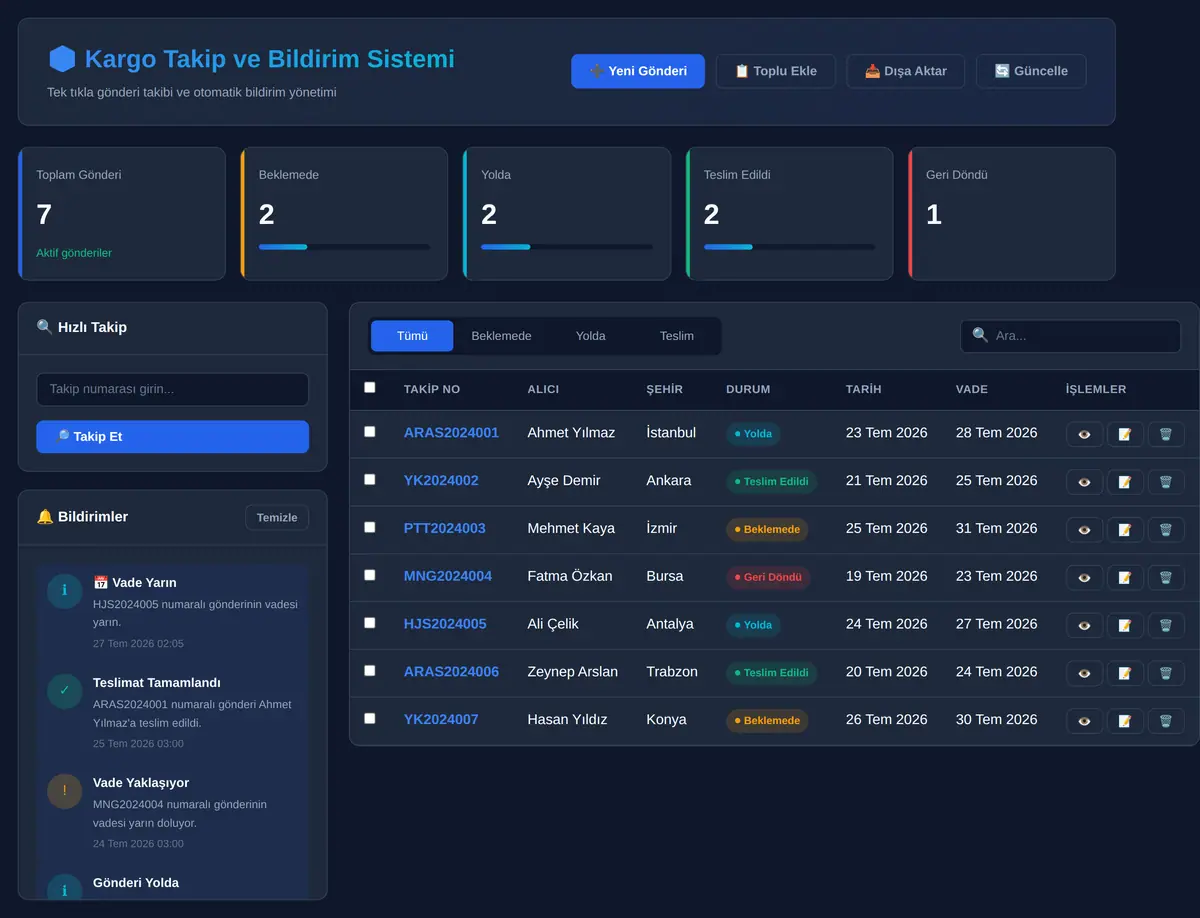
Task: Select all shipments with header checkbox
Action: 370,387
